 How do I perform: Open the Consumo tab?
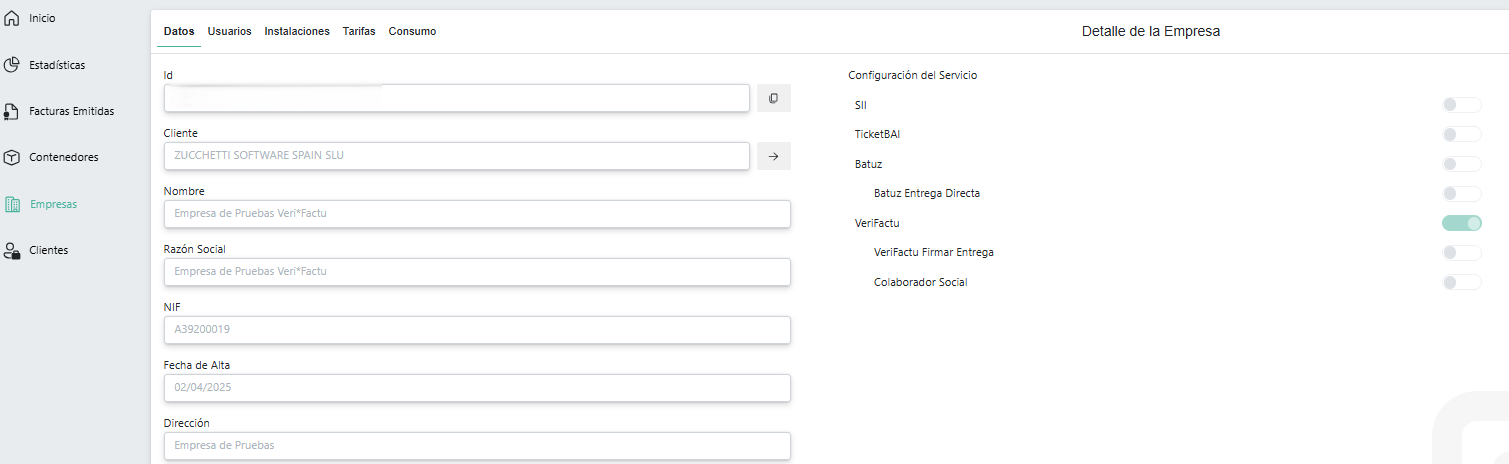tap(412, 31)
